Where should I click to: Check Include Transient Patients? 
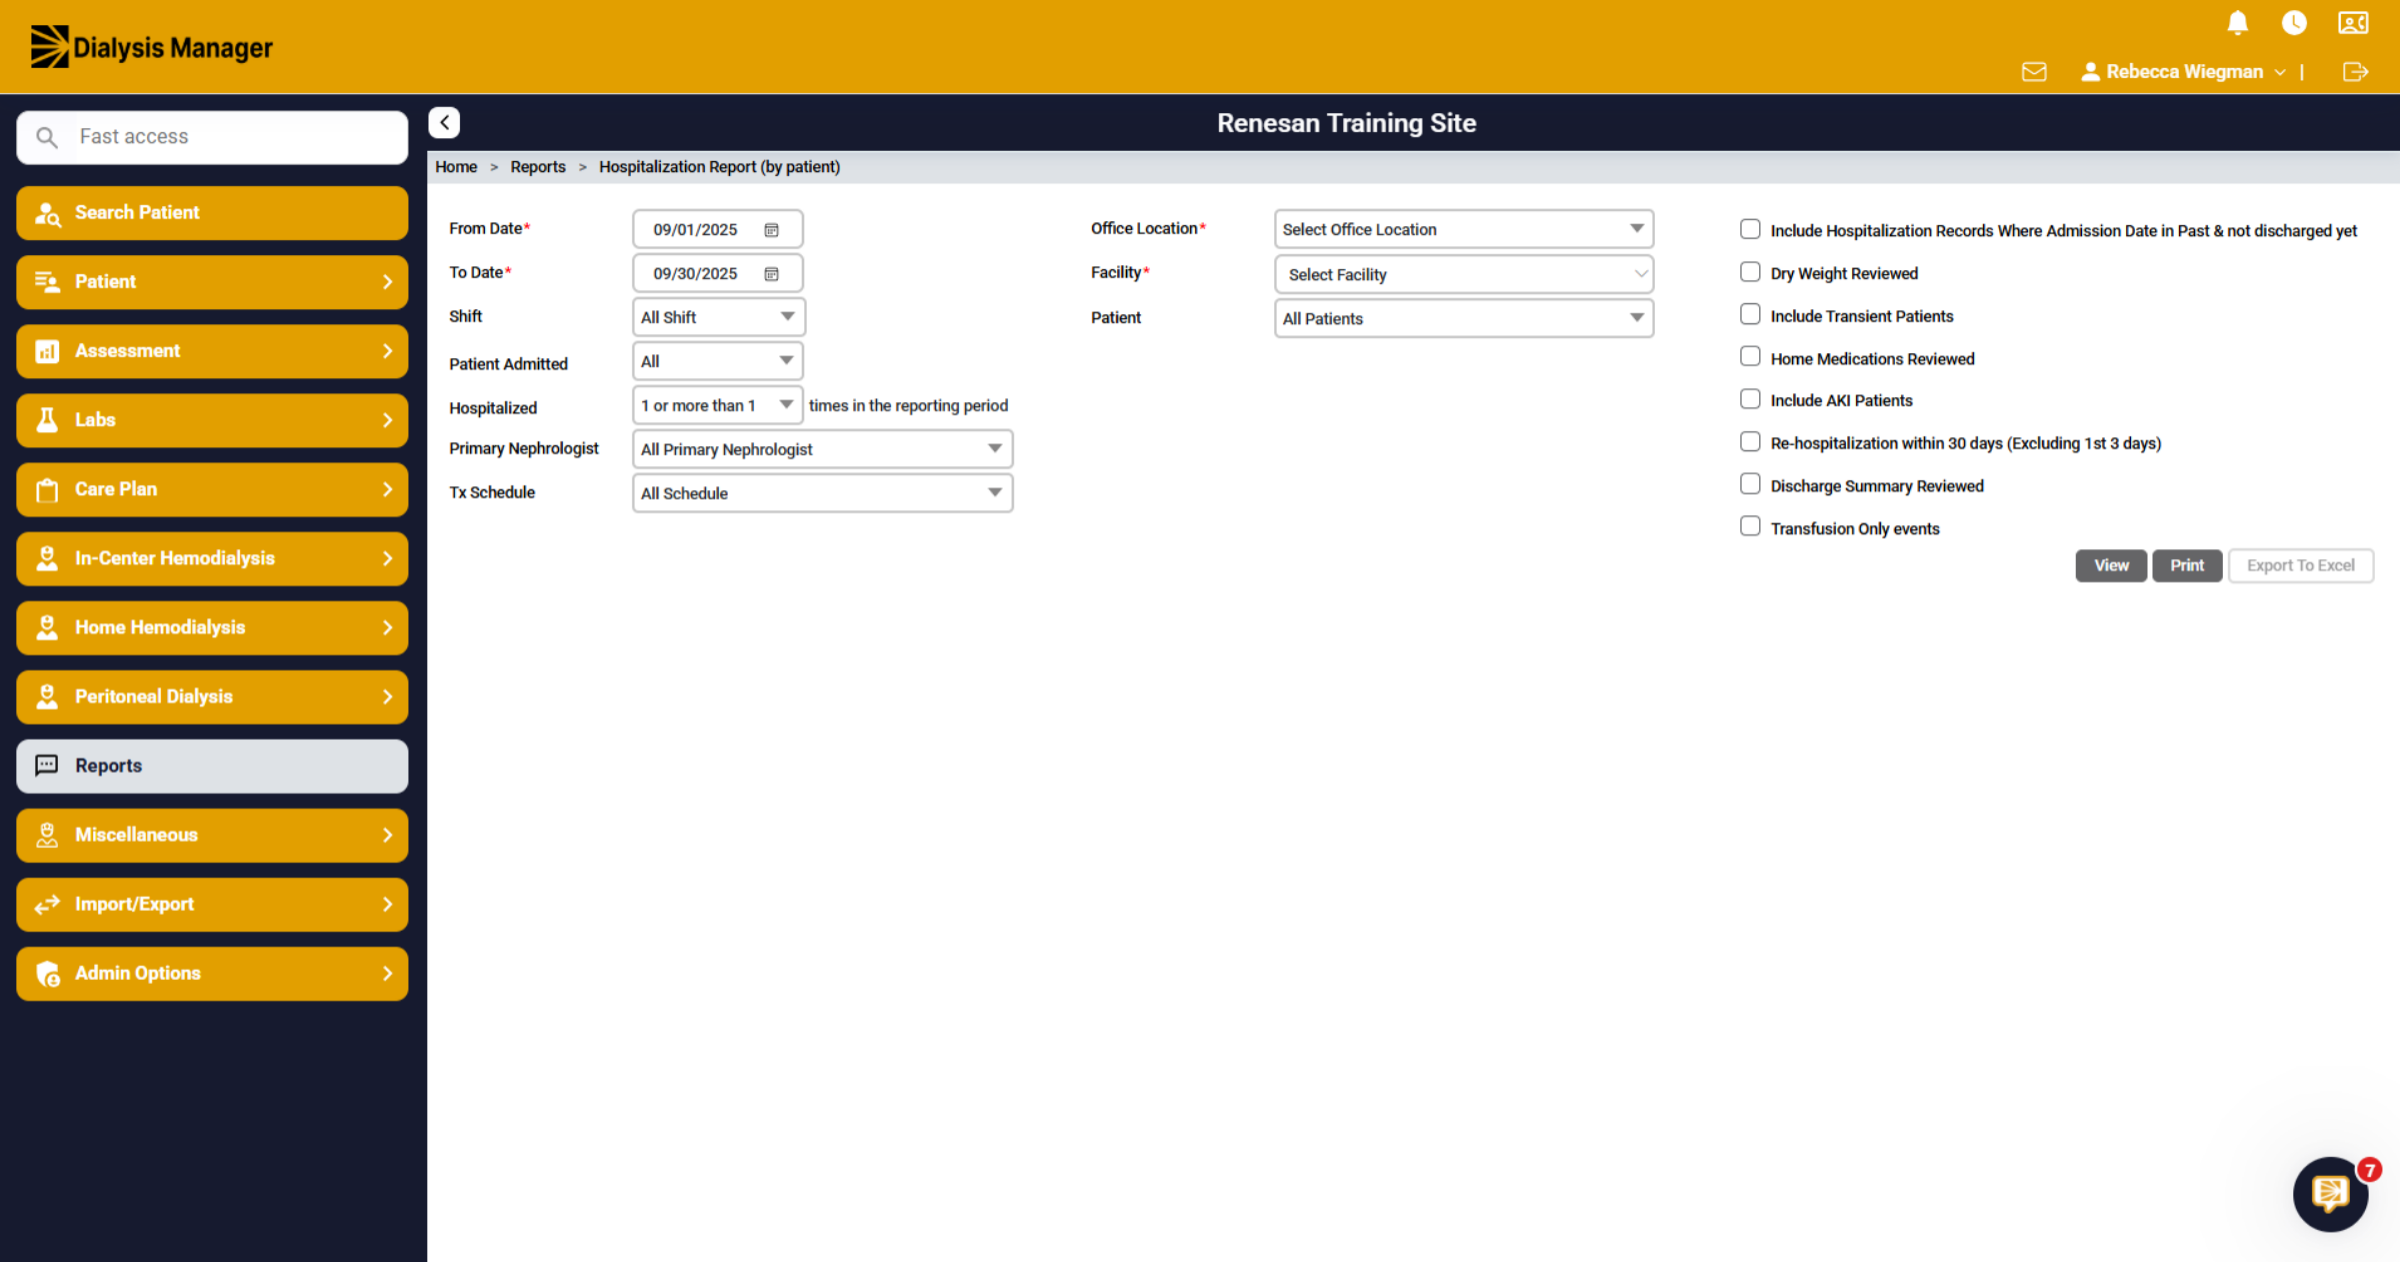coord(1750,315)
